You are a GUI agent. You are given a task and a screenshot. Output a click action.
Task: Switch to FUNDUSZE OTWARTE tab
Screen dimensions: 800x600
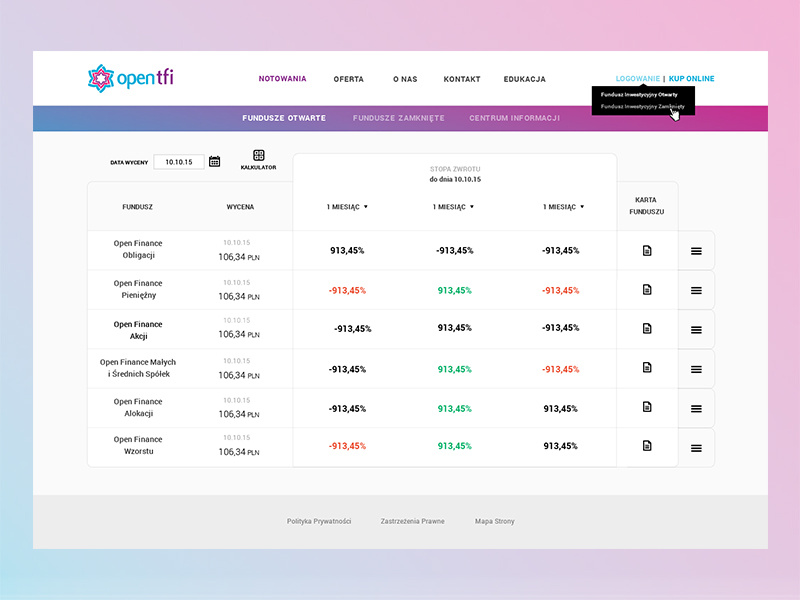(284, 118)
